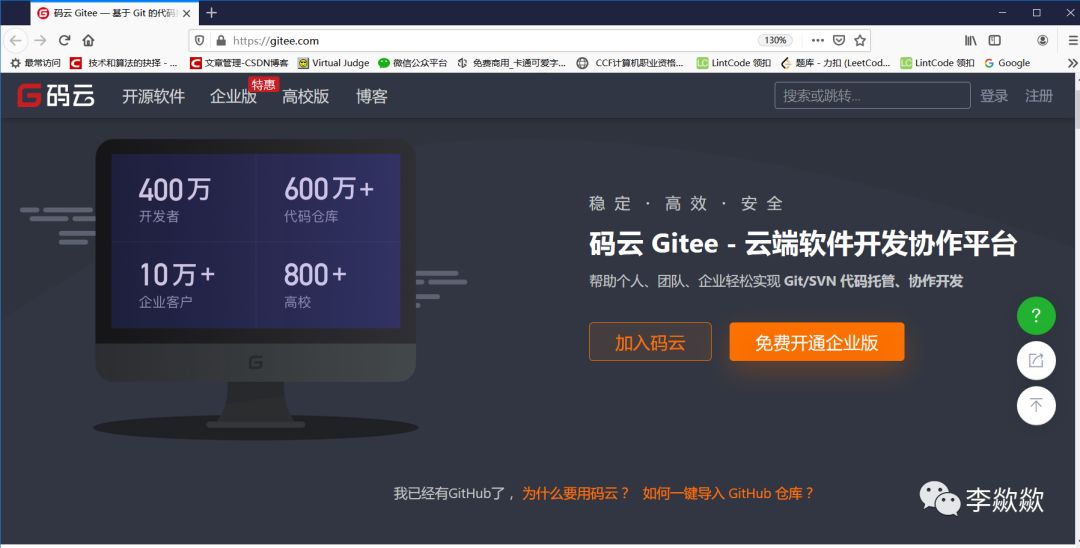Viewport: 1080px width, 548px height.
Task: Open the Firefox account icon
Action: [x=1043, y=41]
